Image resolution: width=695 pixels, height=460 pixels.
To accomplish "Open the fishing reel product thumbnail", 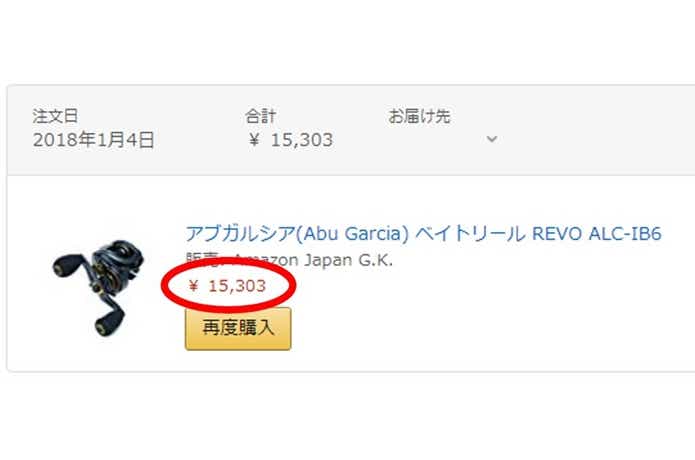I will click(98, 288).
